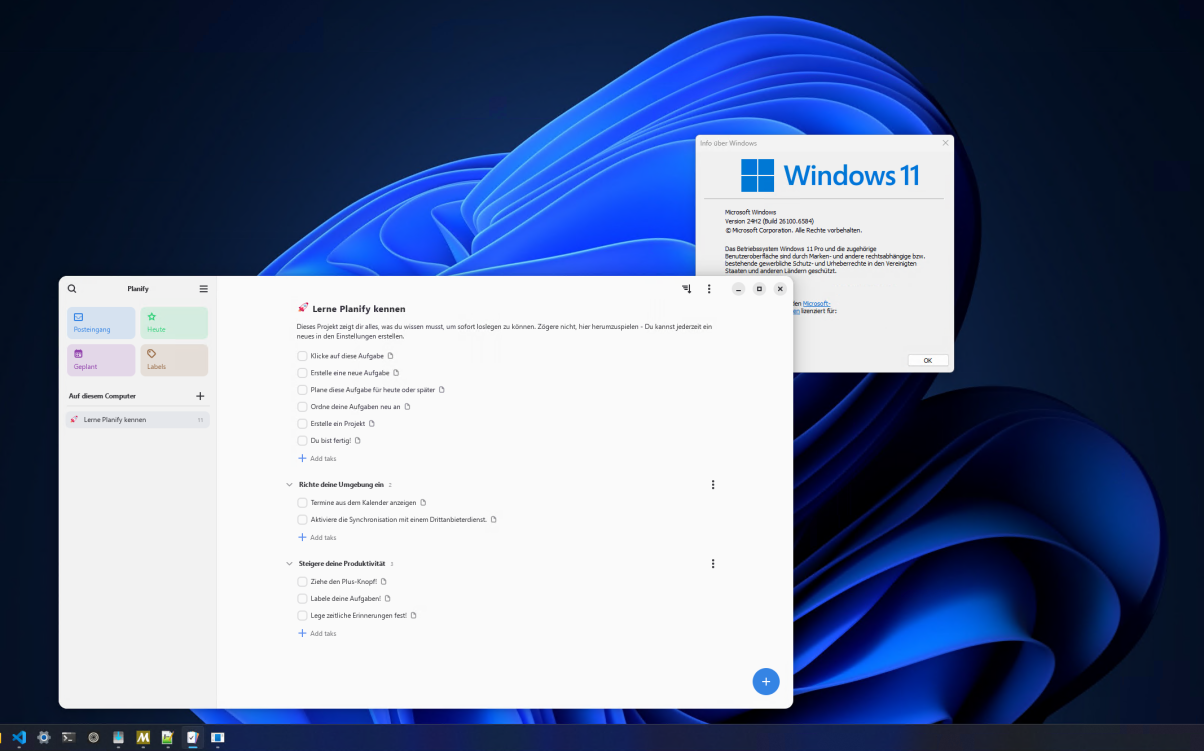The width and height of the screenshot is (1204, 751).
Task: Open the hamburger menu in the sidebar
Action: point(203,288)
